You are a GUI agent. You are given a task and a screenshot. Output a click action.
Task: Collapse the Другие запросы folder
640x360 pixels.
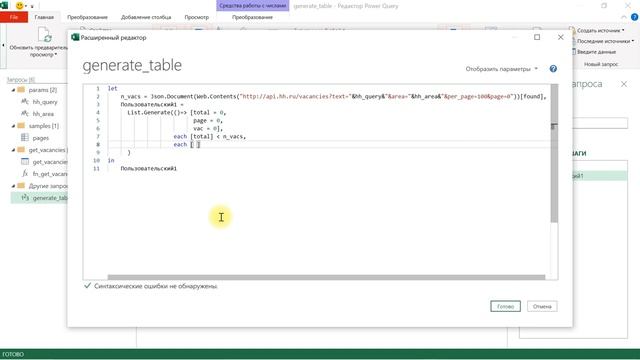13,186
